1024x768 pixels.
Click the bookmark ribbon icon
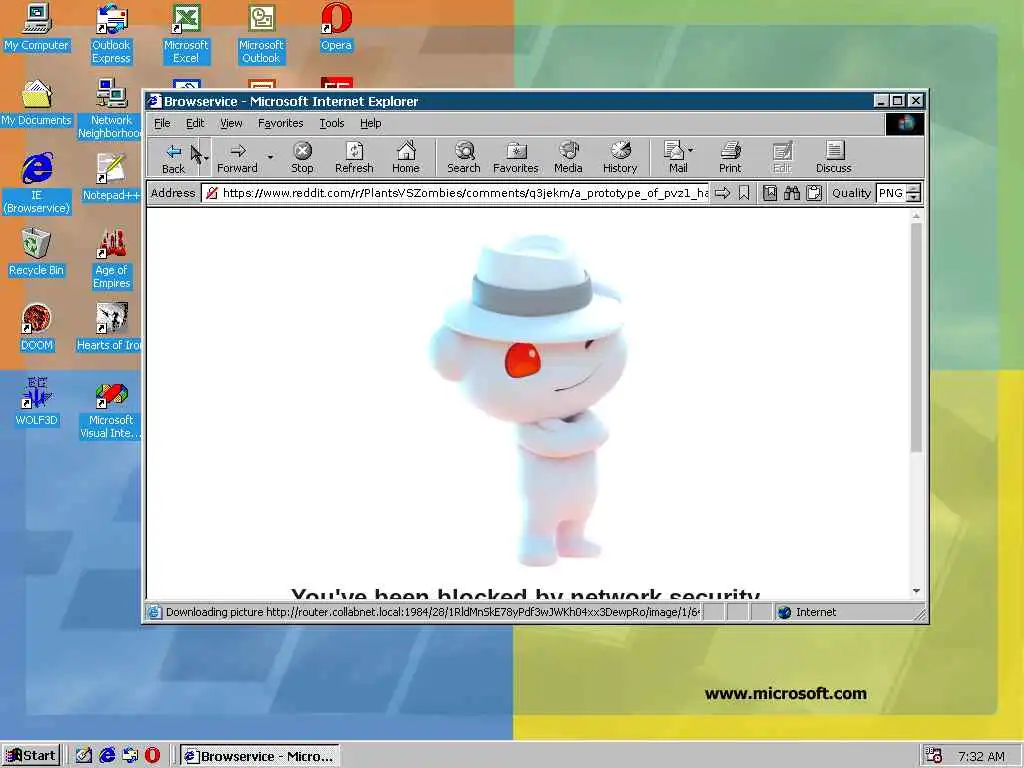tap(744, 193)
